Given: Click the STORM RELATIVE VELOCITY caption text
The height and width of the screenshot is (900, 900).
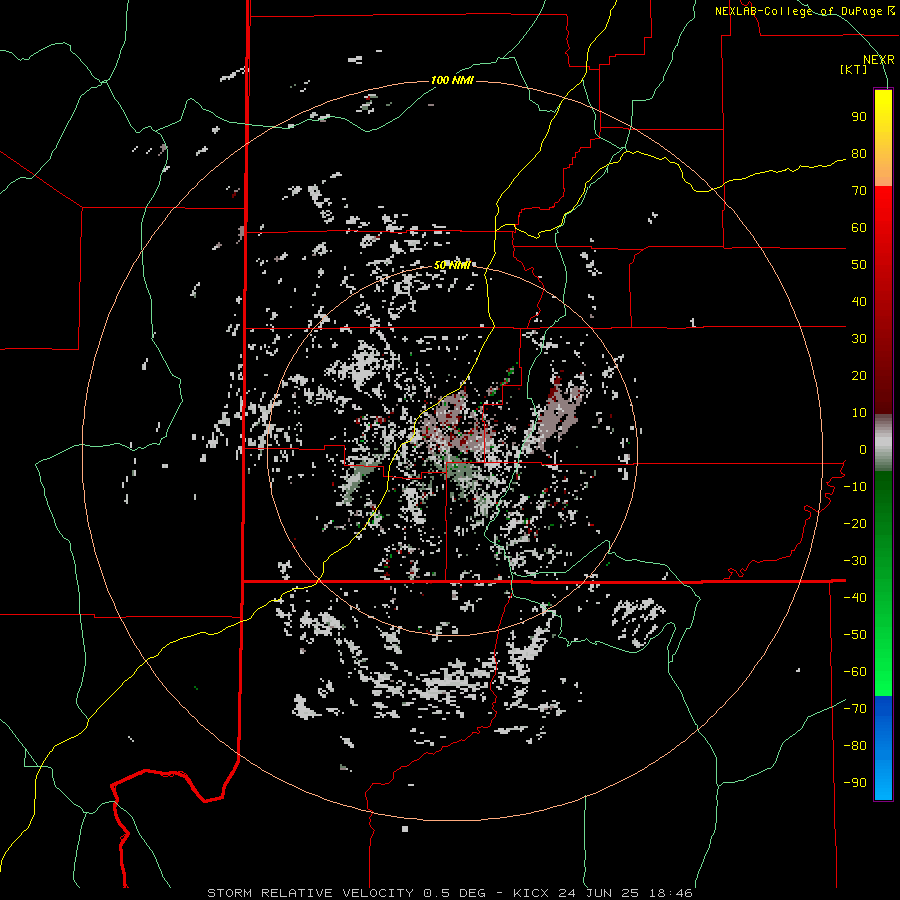Looking at the screenshot, I should click(309, 893).
